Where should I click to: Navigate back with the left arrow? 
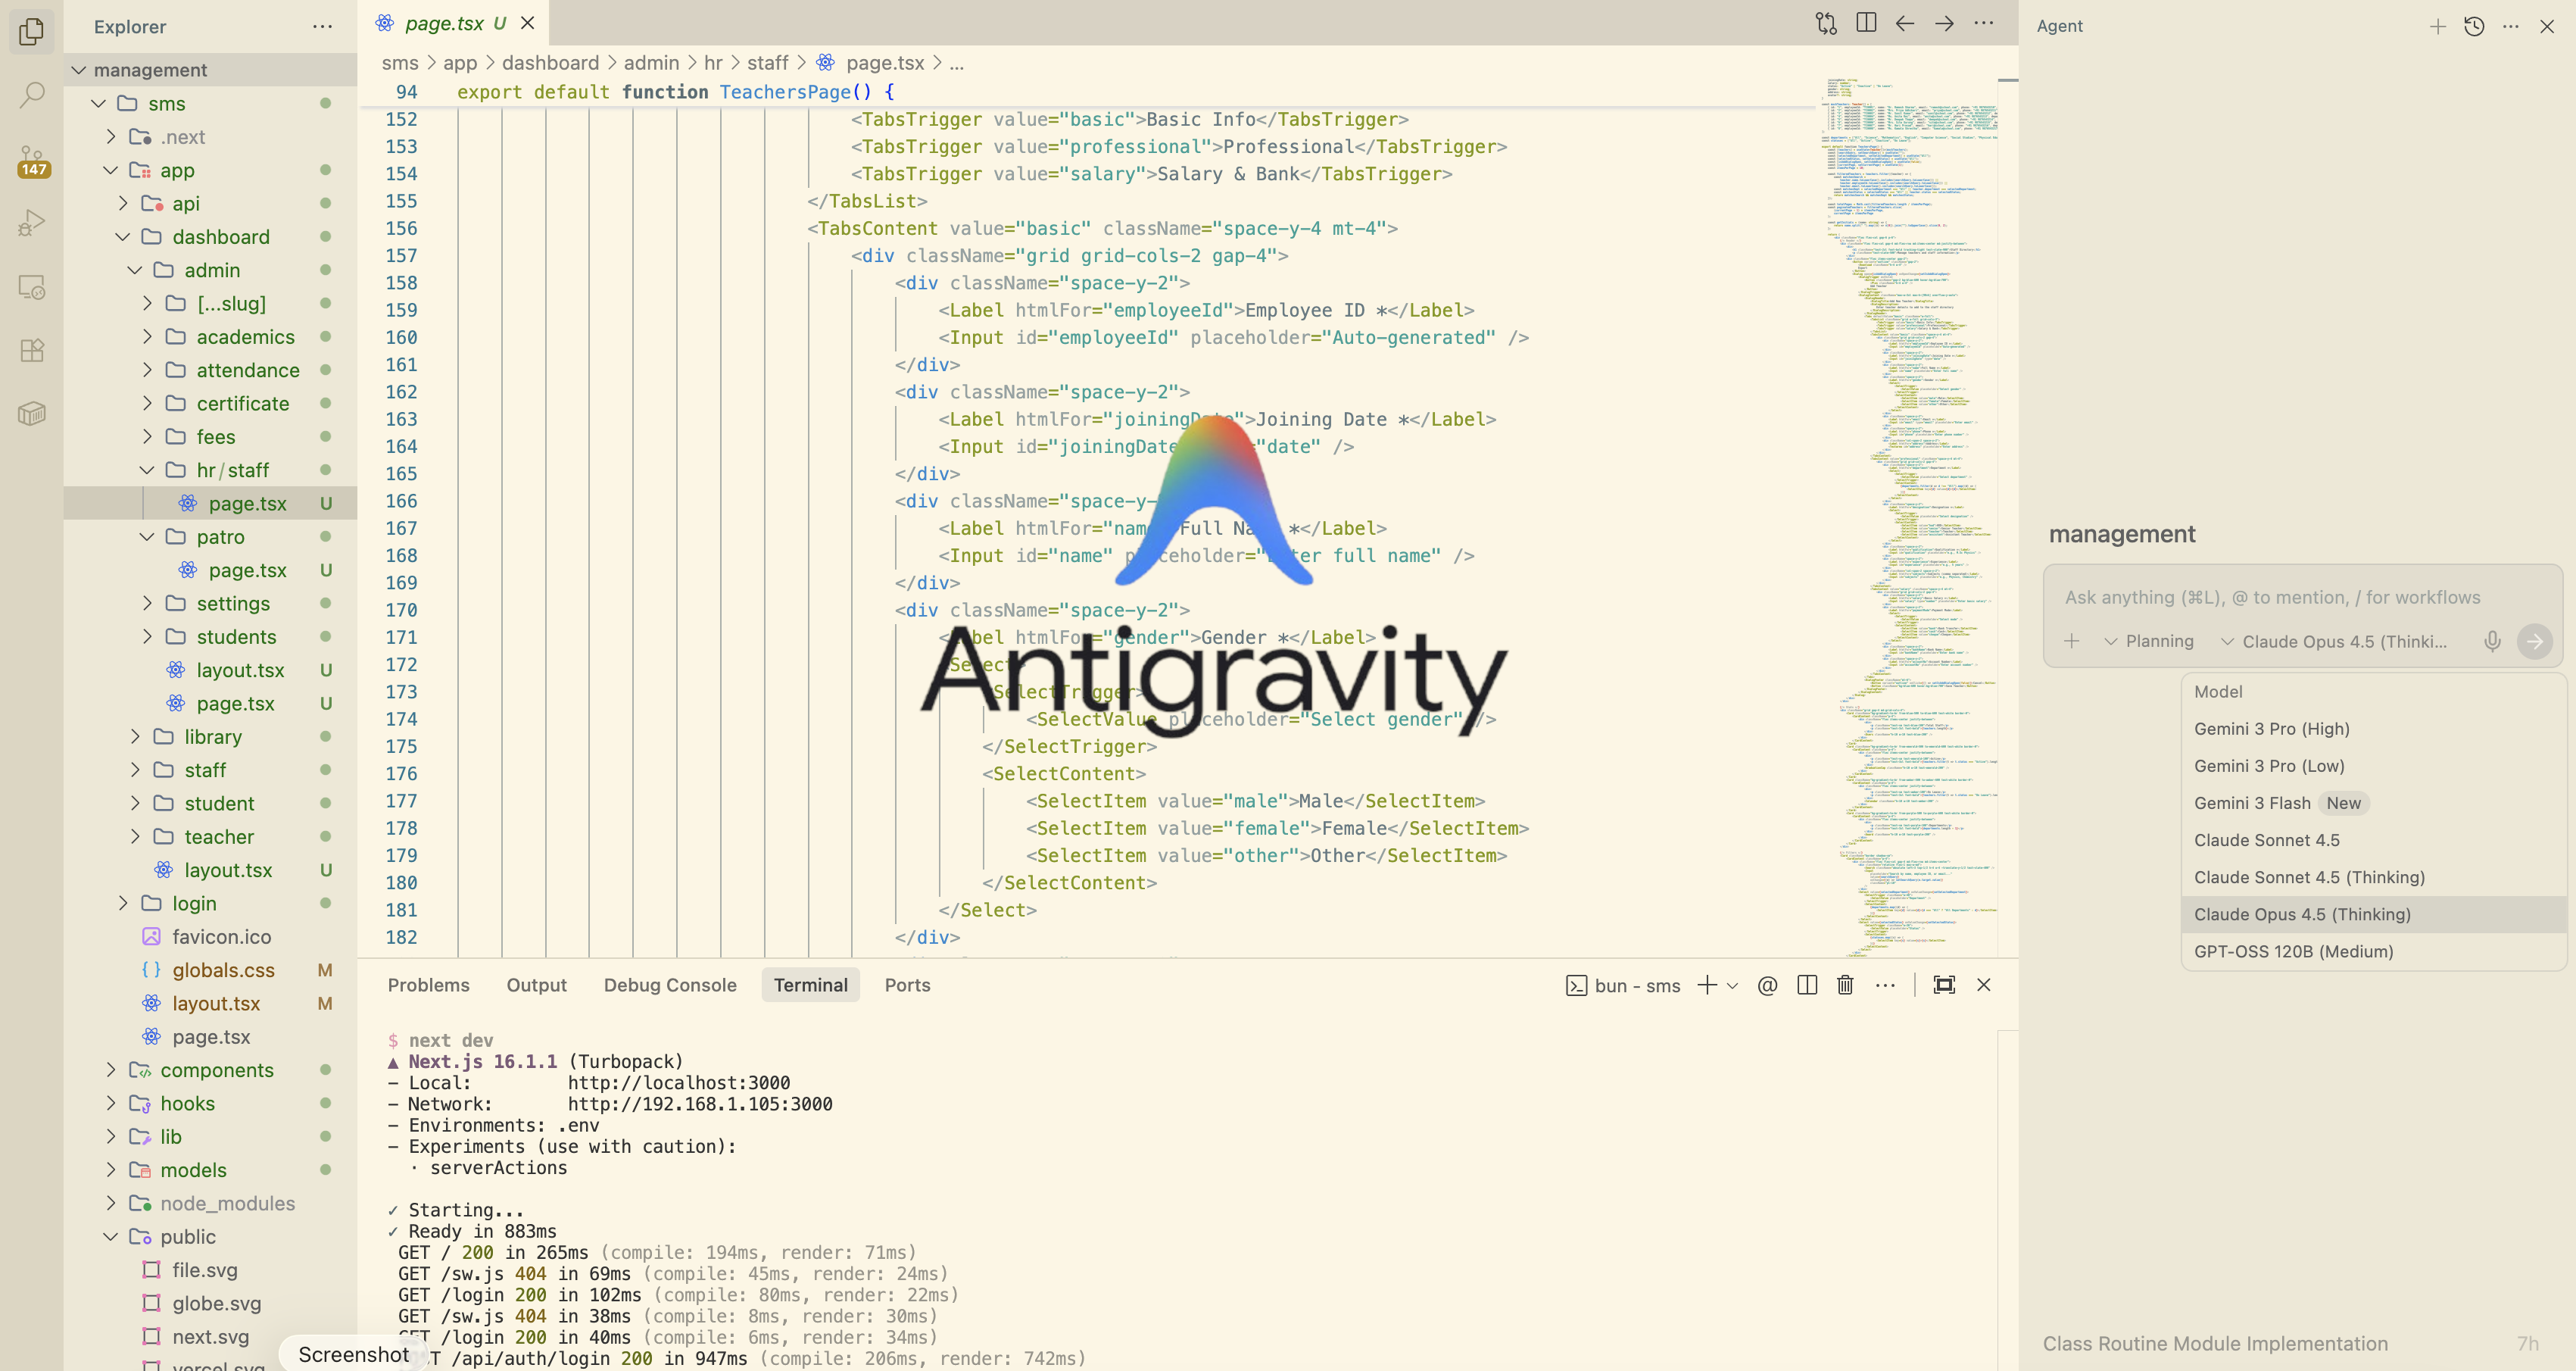(1905, 23)
